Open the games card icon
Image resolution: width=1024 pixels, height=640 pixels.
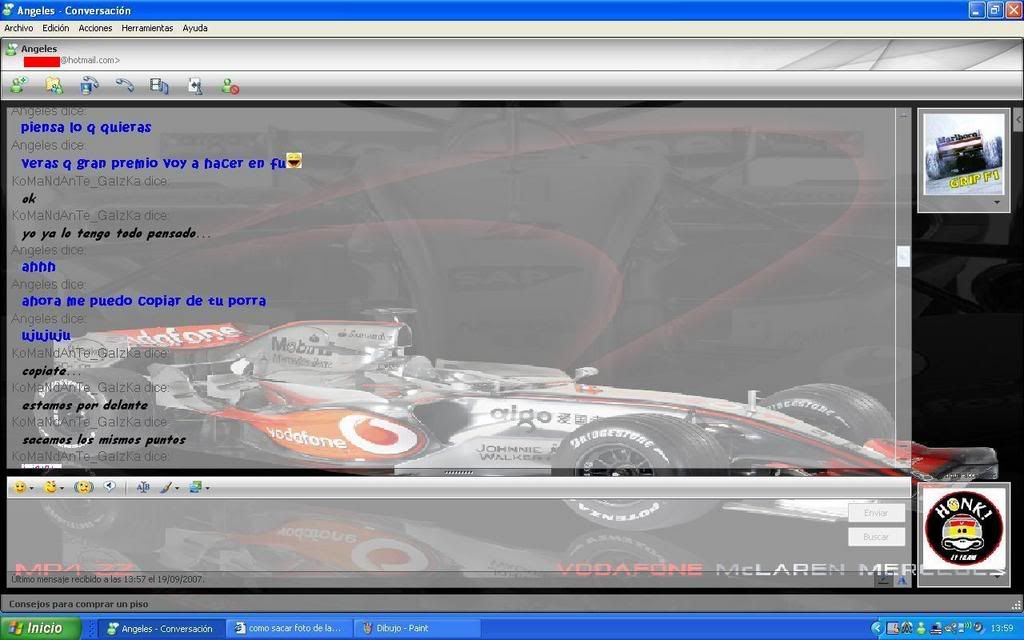click(x=195, y=86)
